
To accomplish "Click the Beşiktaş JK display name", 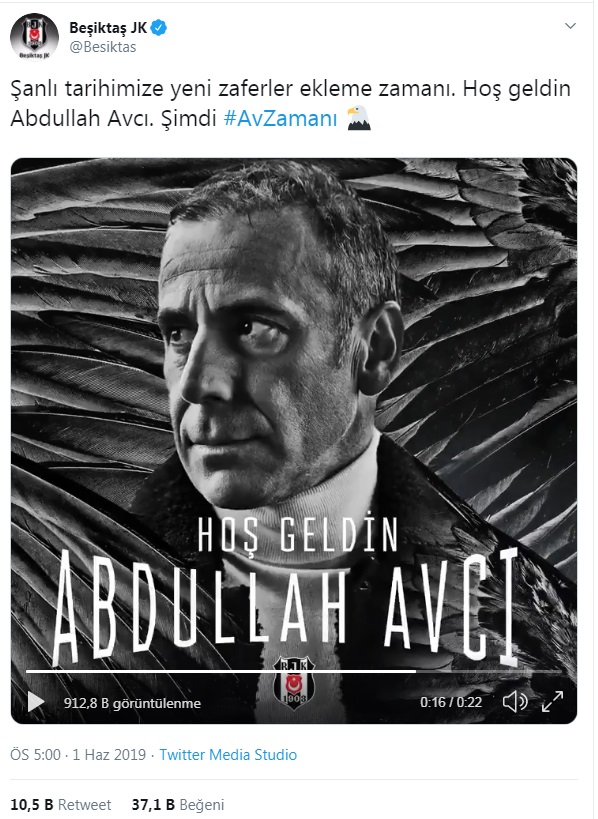I will [108, 28].
